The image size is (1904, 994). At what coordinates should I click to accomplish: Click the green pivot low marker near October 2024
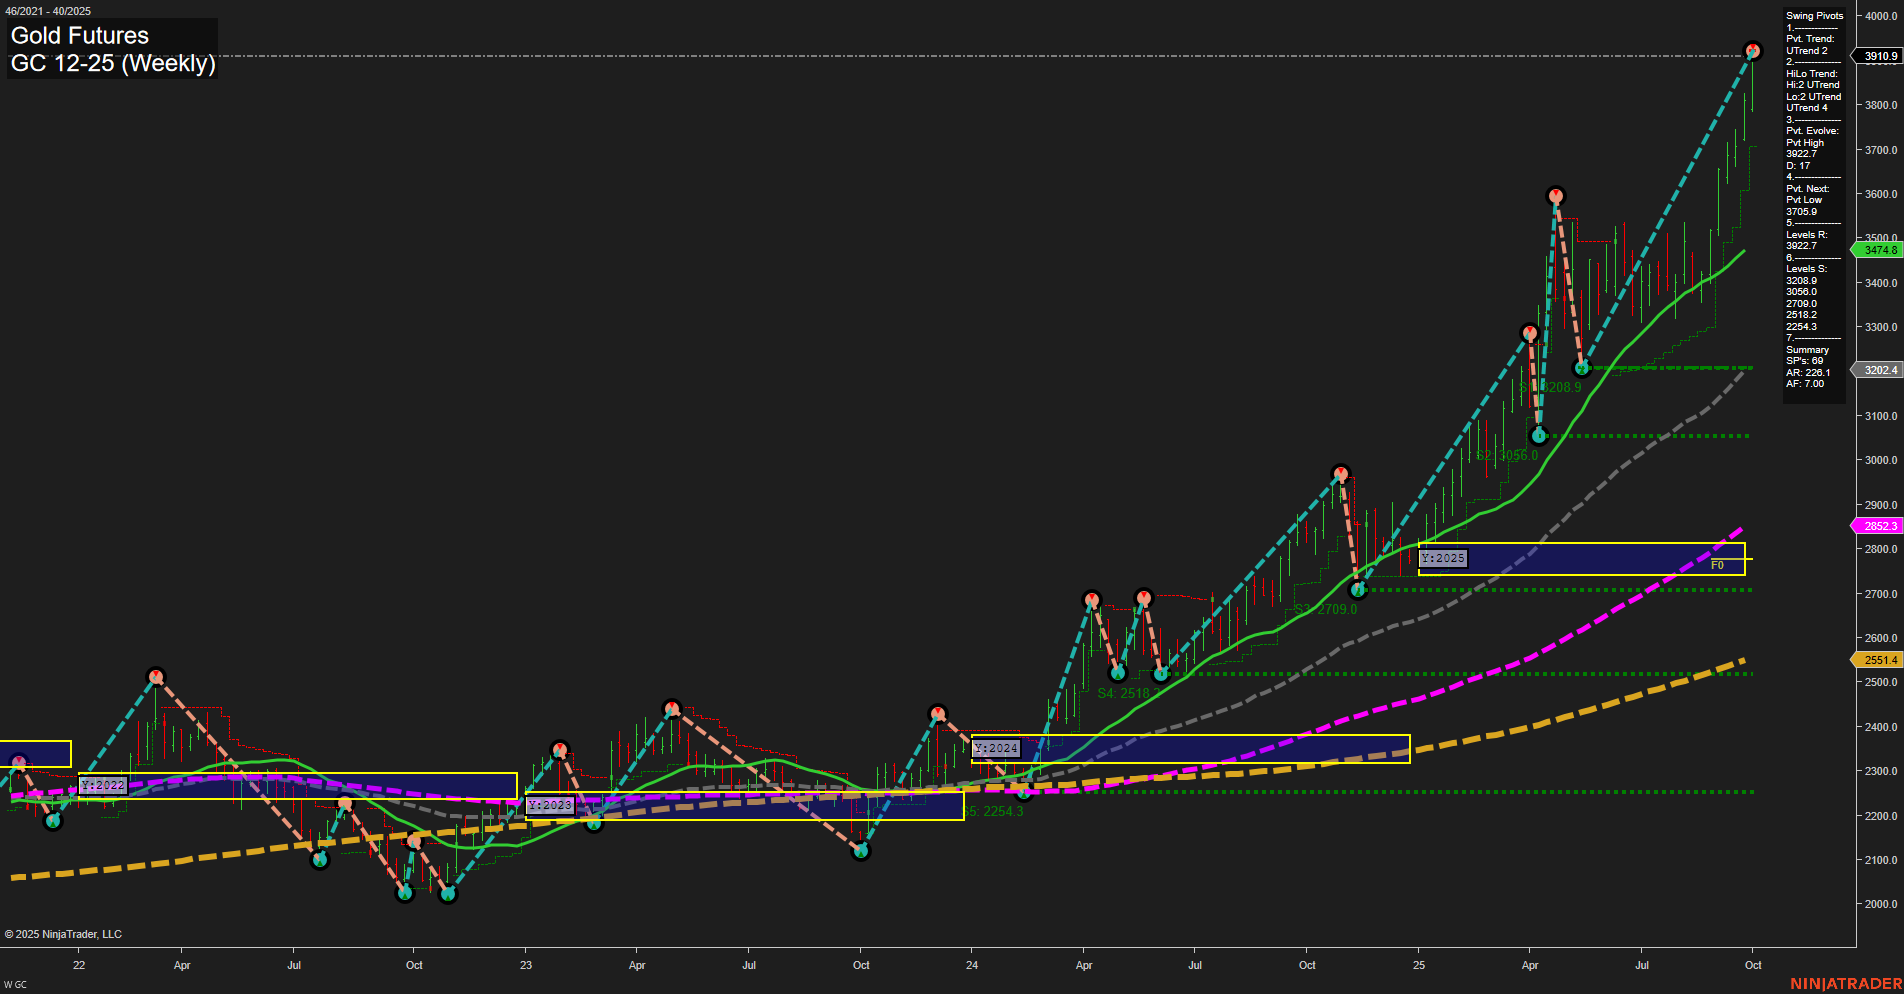1358,589
